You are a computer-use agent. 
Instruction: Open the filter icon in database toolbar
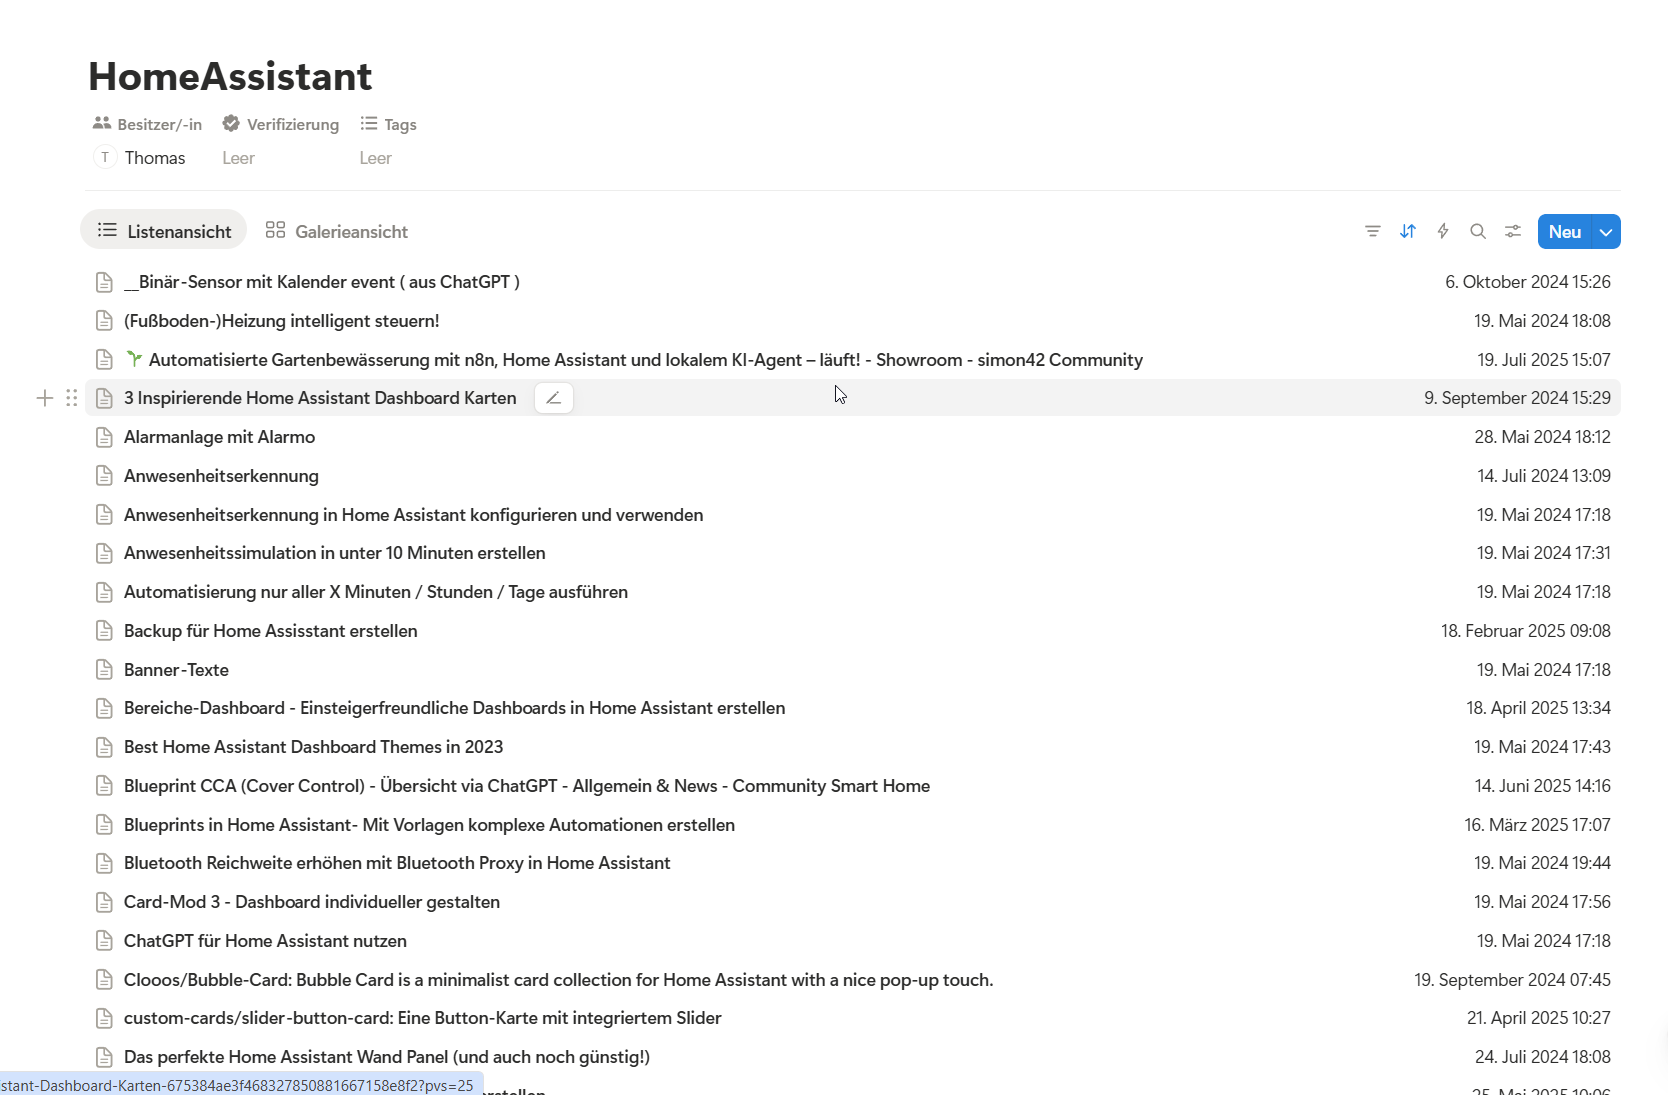pos(1372,232)
